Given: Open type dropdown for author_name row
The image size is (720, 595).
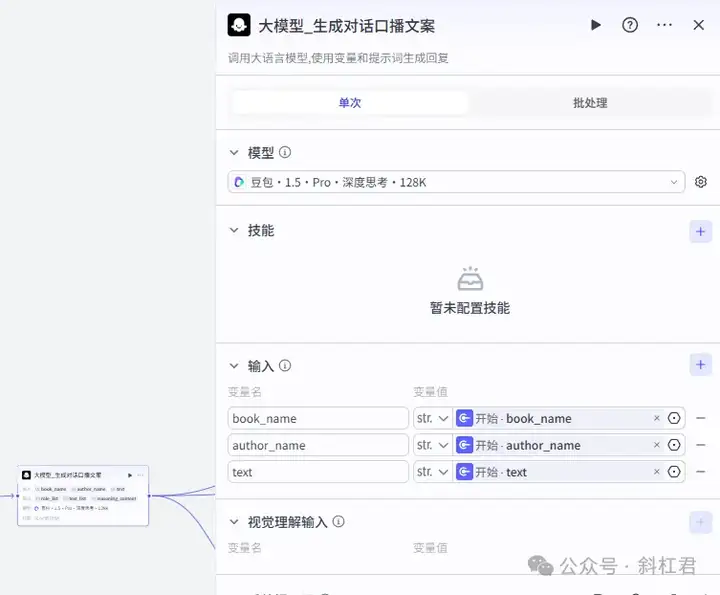Looking at the screenshot, I should point(433,445).
